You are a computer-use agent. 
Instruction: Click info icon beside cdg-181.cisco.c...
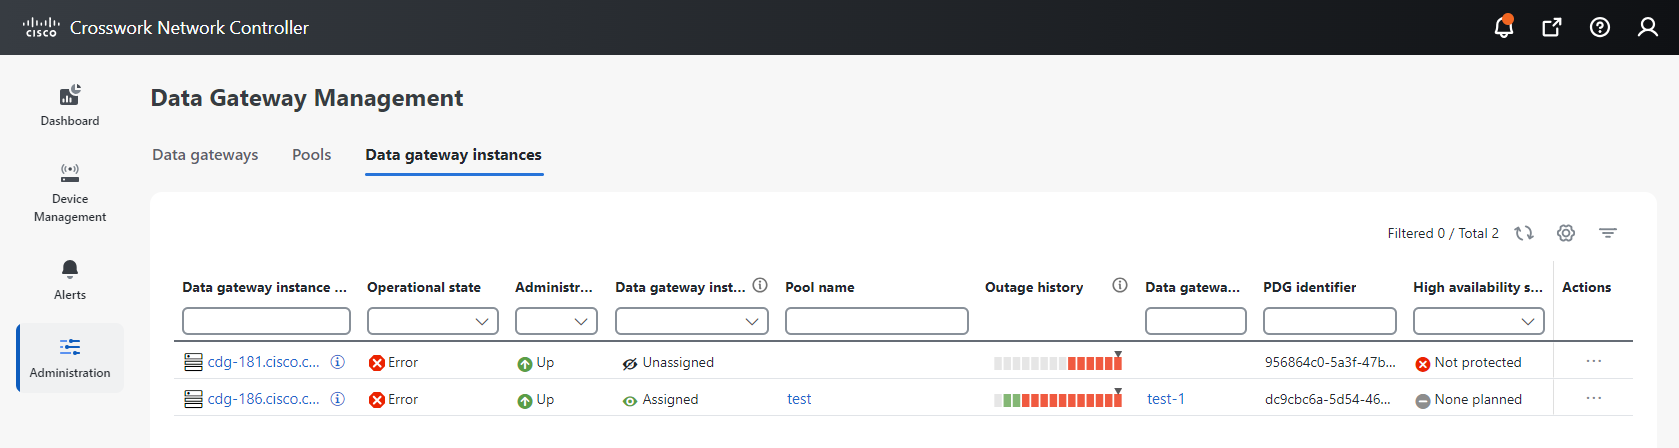pyautogui.click(x=338, y=362)
